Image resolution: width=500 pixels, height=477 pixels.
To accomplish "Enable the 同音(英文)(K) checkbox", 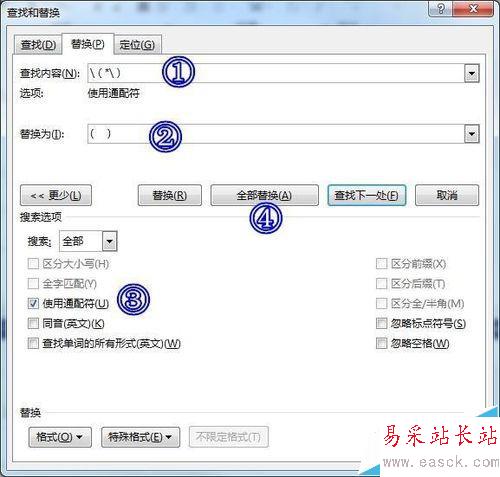I will click(x=33, y=323).
